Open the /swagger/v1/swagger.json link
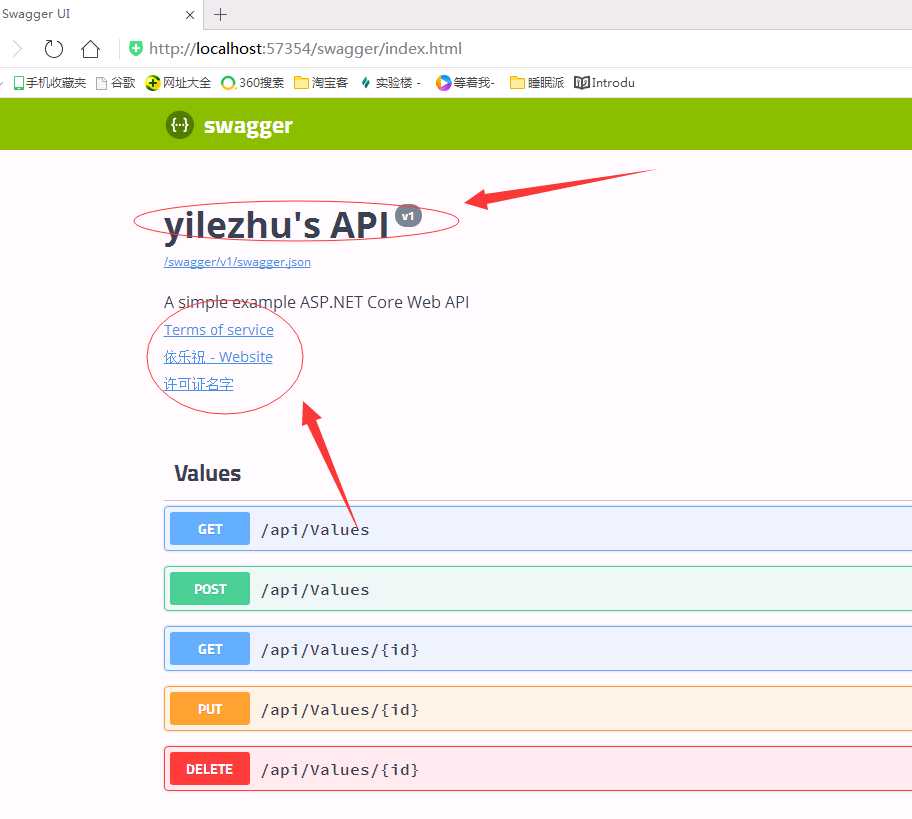The height and width of the screenshot is (819, 912). (237, 262)
